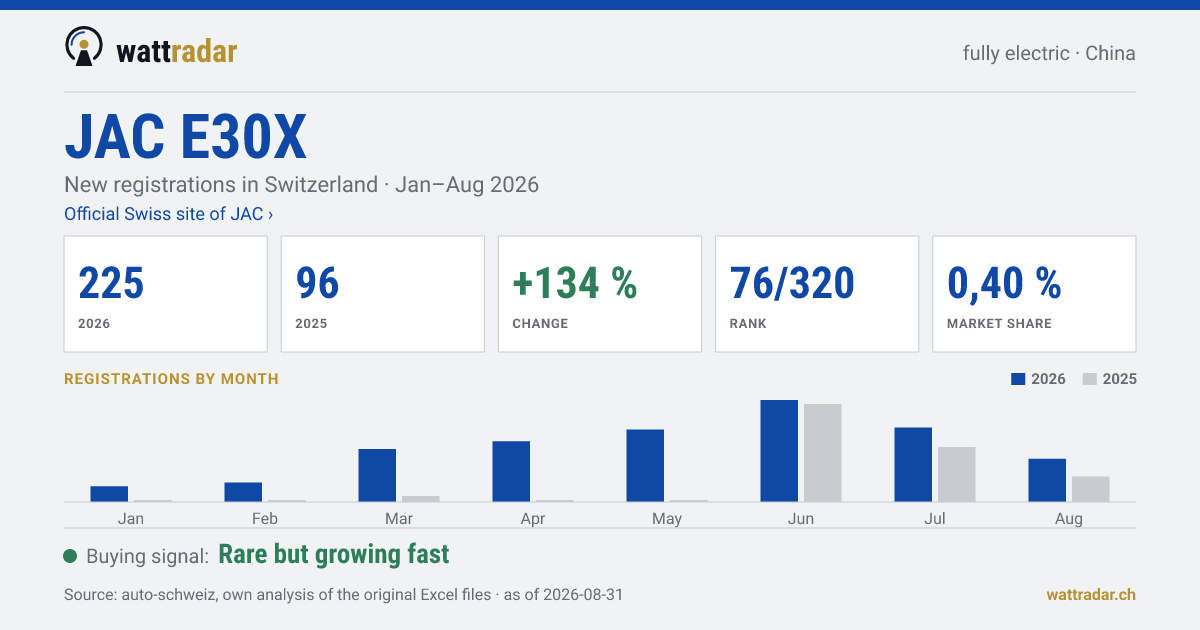Click the Jan axis label
Viewport: 1200px width, 630px height.
[x=131, y=518]
